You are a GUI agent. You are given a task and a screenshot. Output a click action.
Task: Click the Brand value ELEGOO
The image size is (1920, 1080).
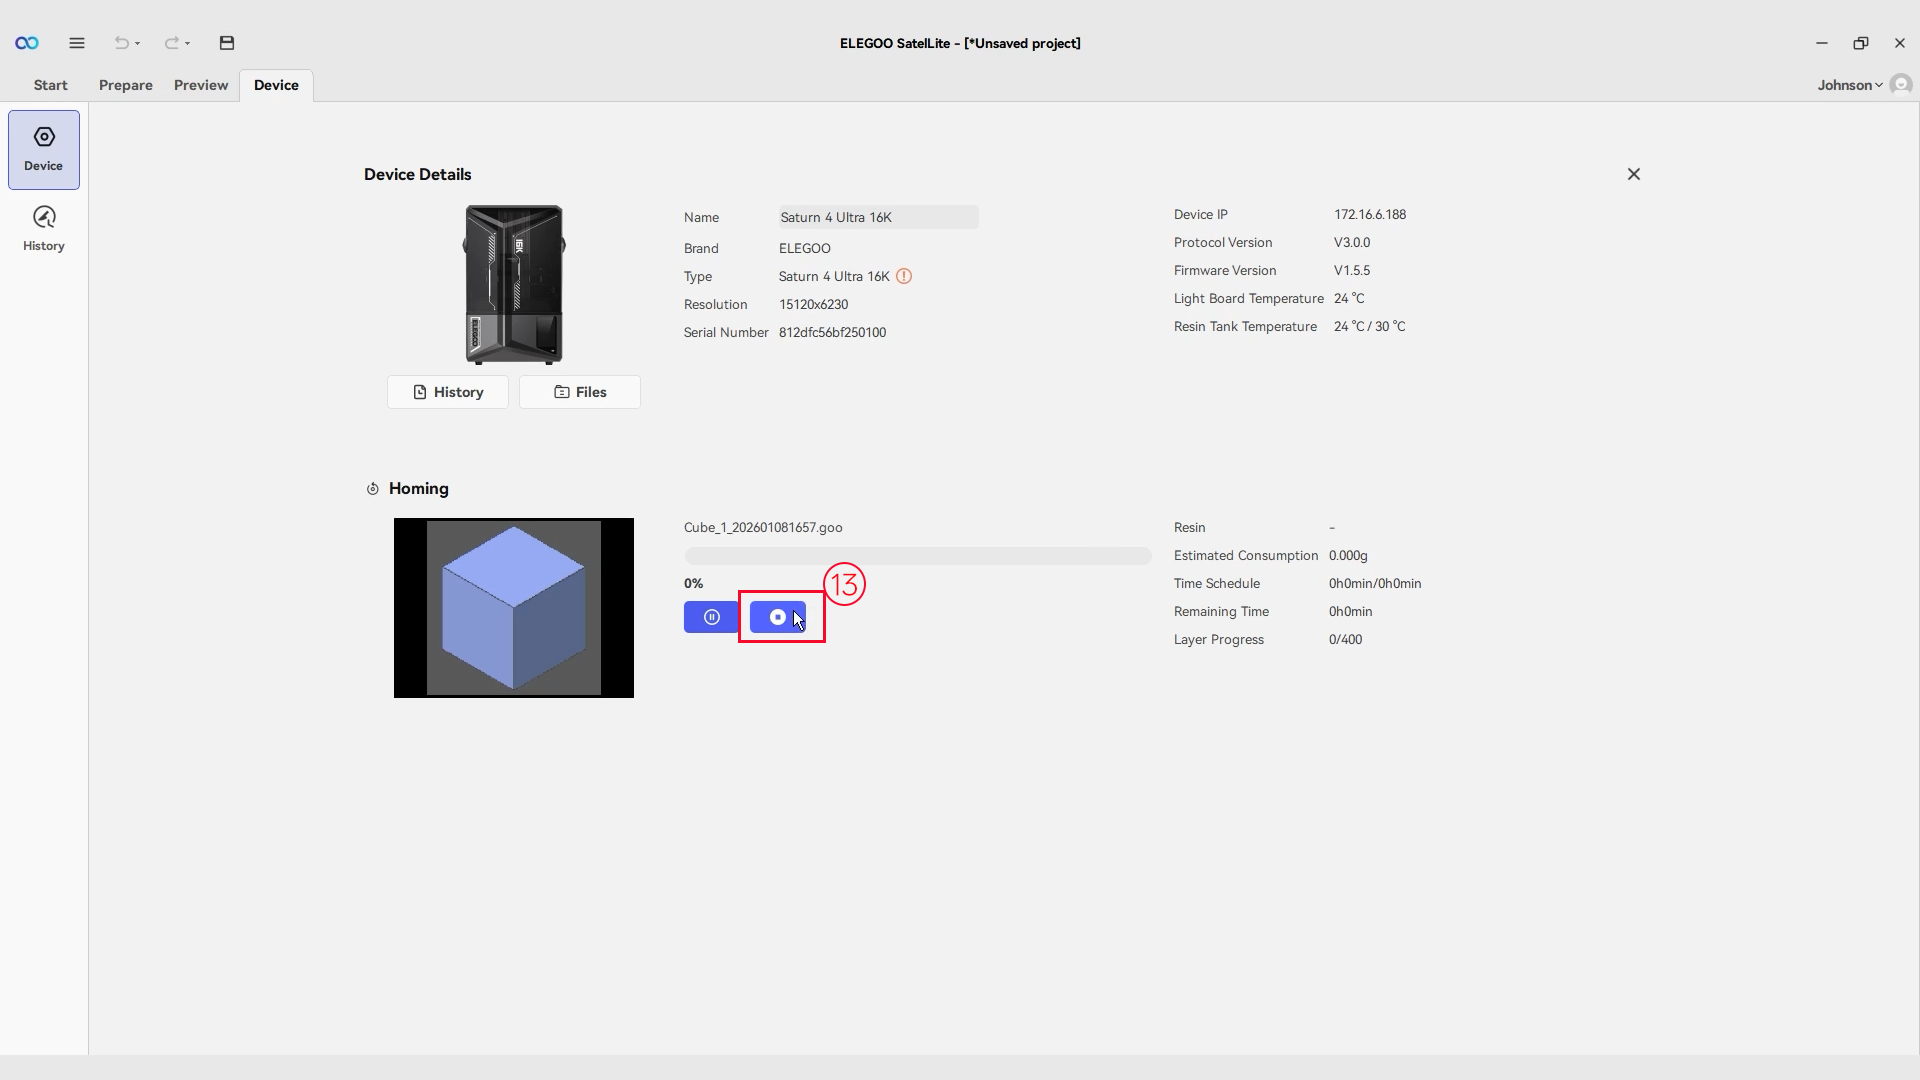[805, 248]
